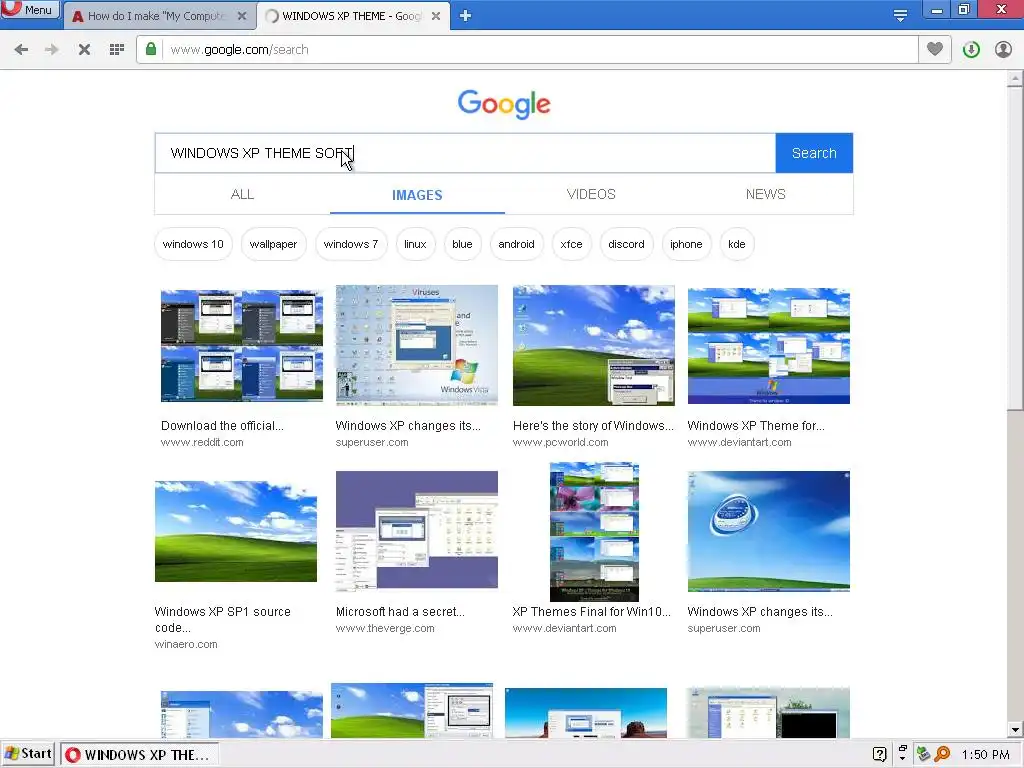The width and height of the screenshot is (1024, 768).
Task: Filter by the 'kde' chip
Action: (x=737, y=244)
